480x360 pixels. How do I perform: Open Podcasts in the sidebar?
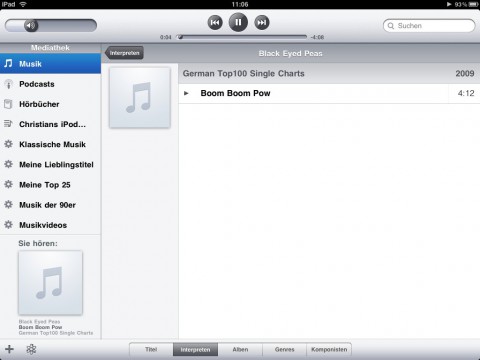coord(50,84)
